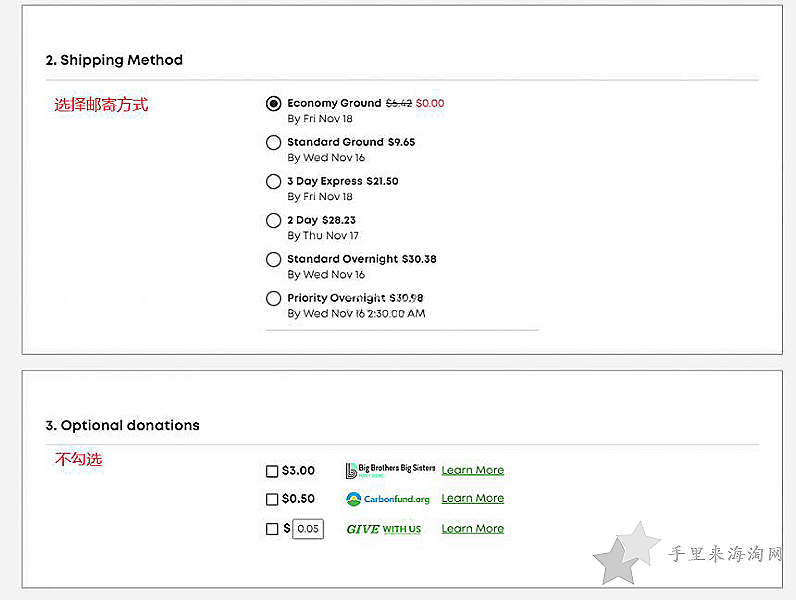Image resolution: width=796 pixels, height=600 pixels.
Task: Select Standard Overnight $30.38 shipping
Action: [x=273, y=259]
